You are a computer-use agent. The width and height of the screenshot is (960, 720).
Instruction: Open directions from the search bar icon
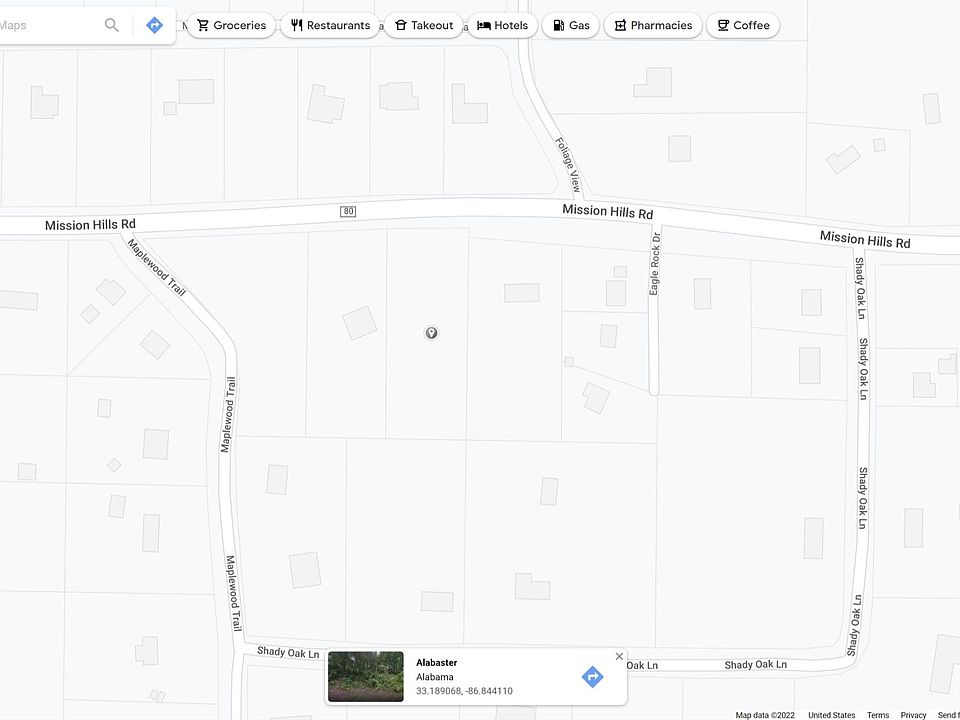coord(154,25)
